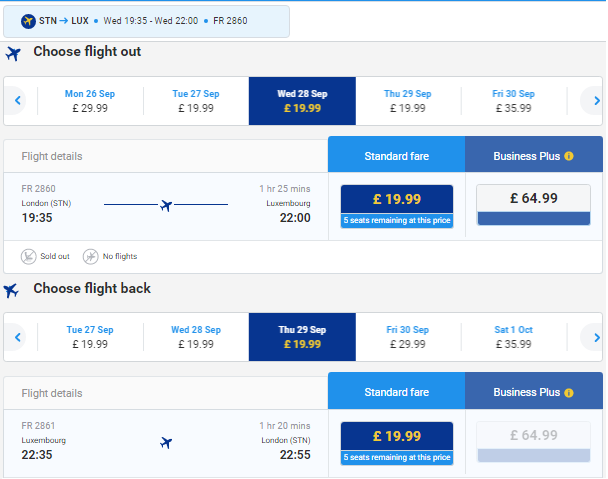Screen dimensions: 608x479
Task: Click the airplane icon beside Choose flight back
Action: coord(12,290)
